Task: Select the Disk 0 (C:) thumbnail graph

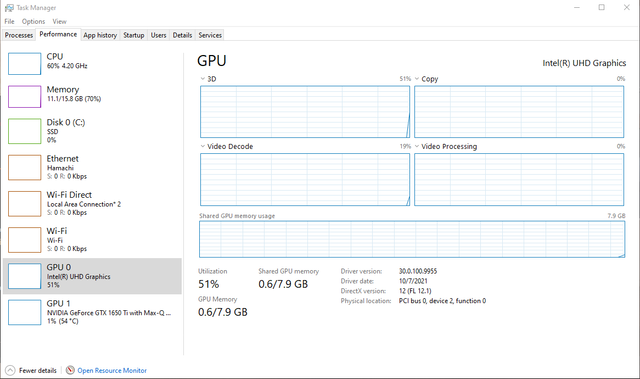Action: pos(24,131)
